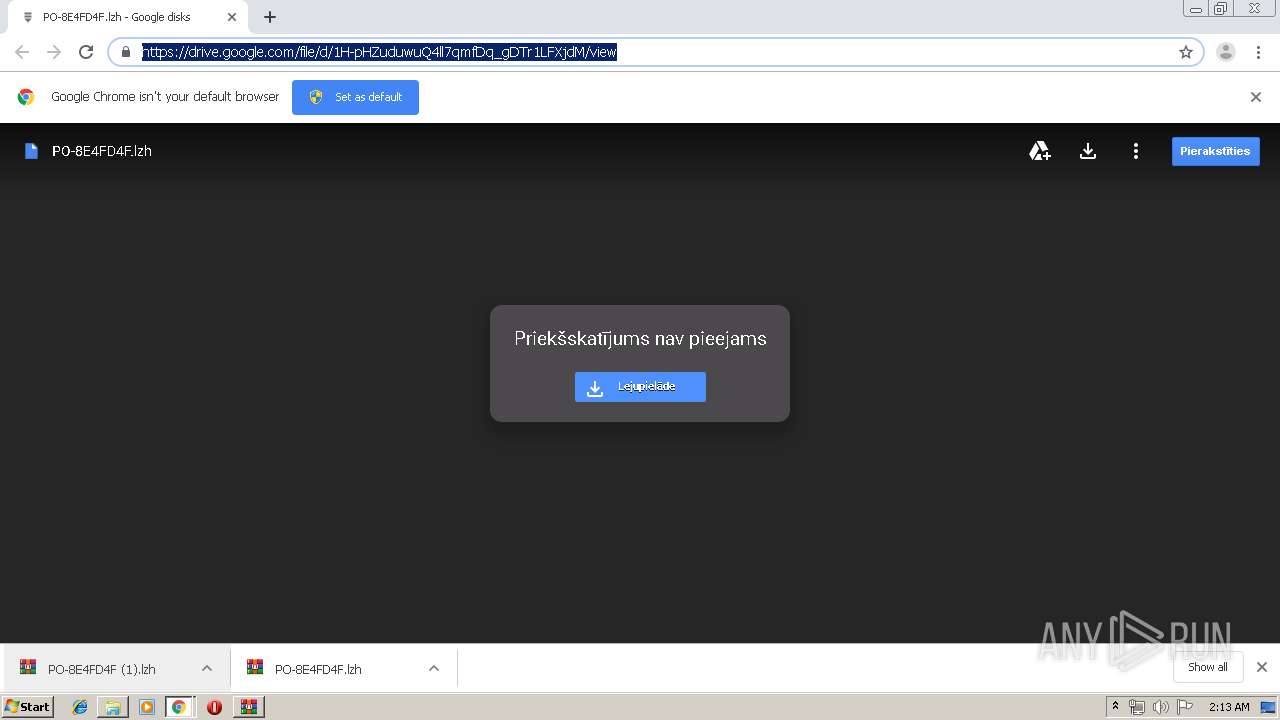The image size is (1280, 720).
Task: Open Action Center flag icon
Action: (x=1185, y=707)
